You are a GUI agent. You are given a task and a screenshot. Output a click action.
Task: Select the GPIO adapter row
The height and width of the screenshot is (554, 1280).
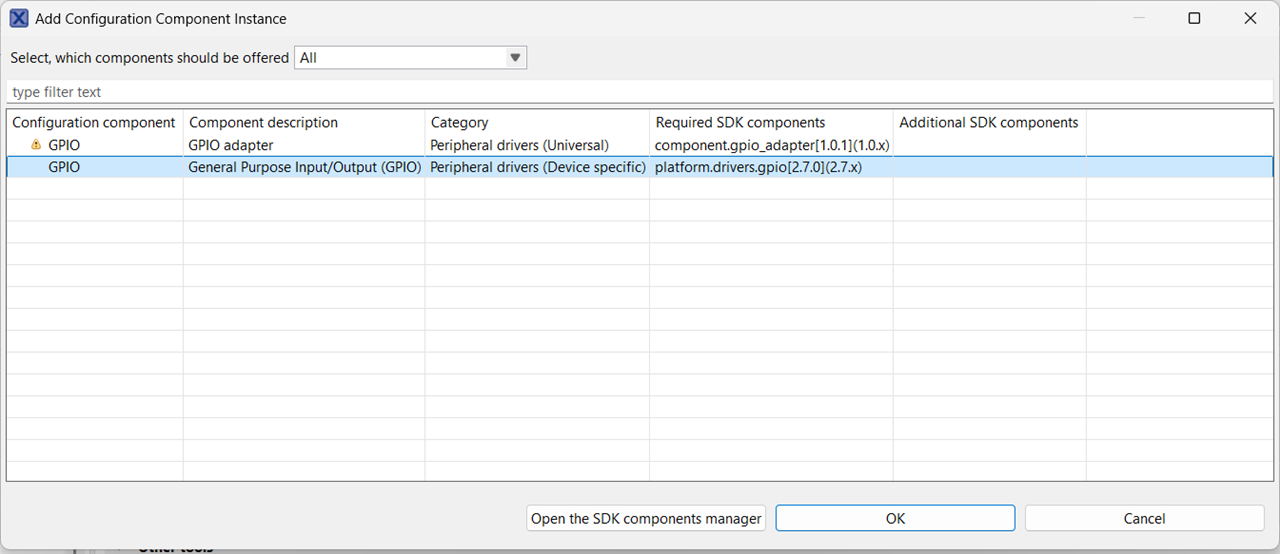click(x=231, y=145)
